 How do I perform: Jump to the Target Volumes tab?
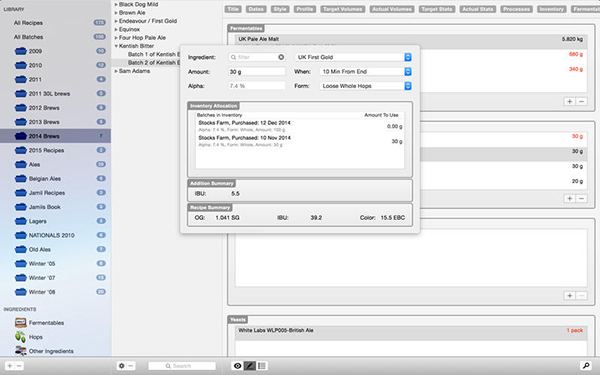coord(343,9)
